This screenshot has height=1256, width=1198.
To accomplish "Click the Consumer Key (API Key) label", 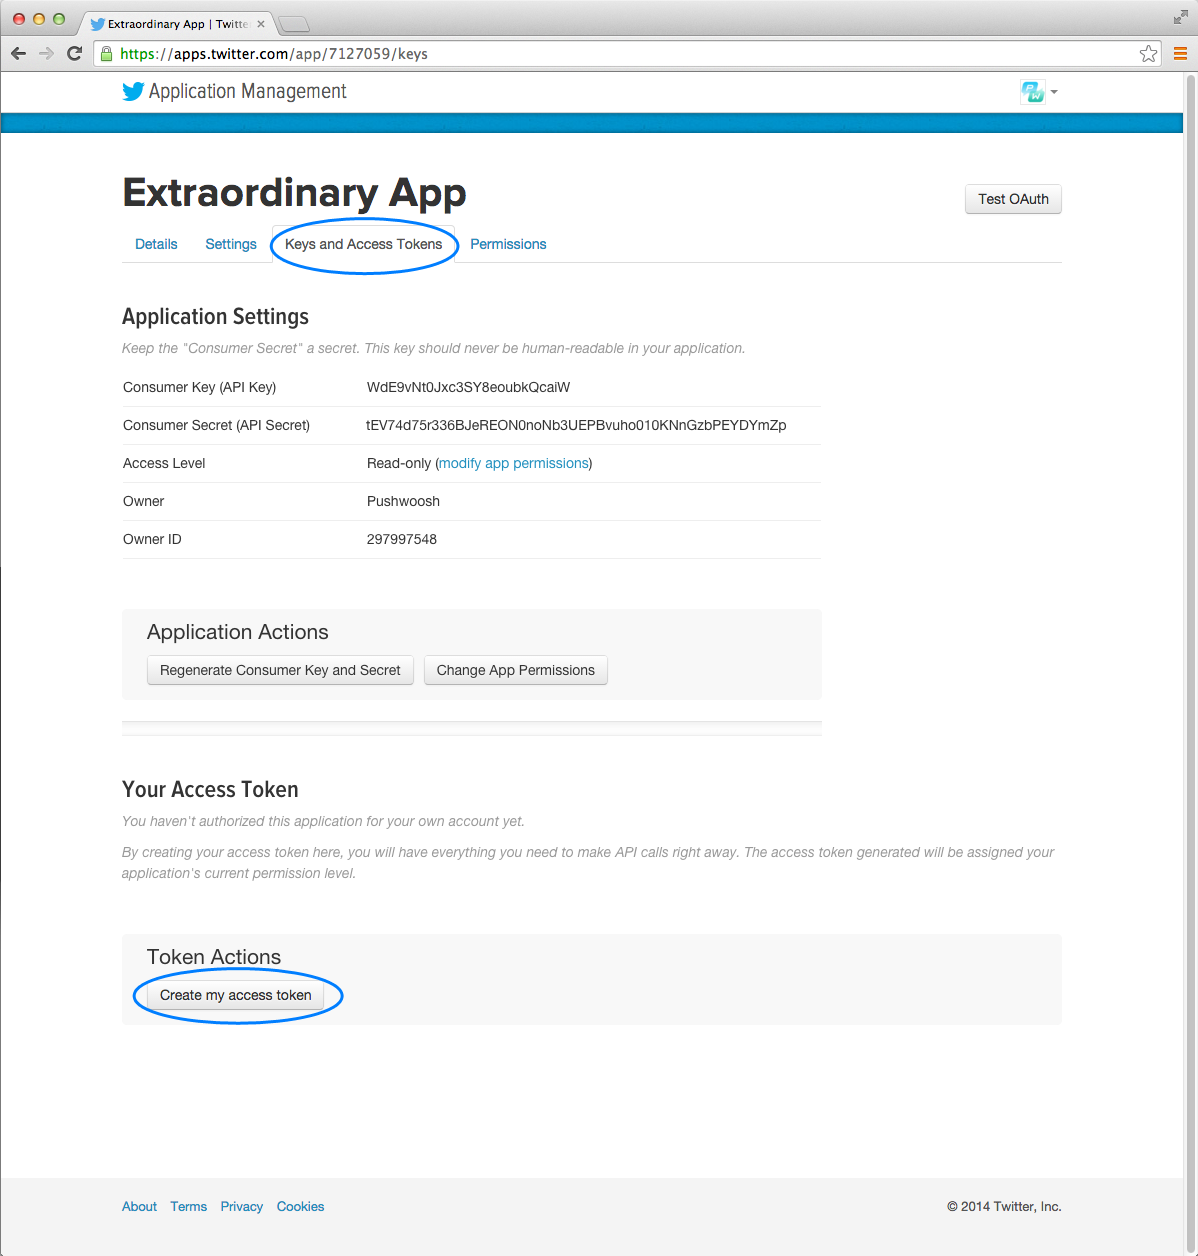I will click(199, 387).
